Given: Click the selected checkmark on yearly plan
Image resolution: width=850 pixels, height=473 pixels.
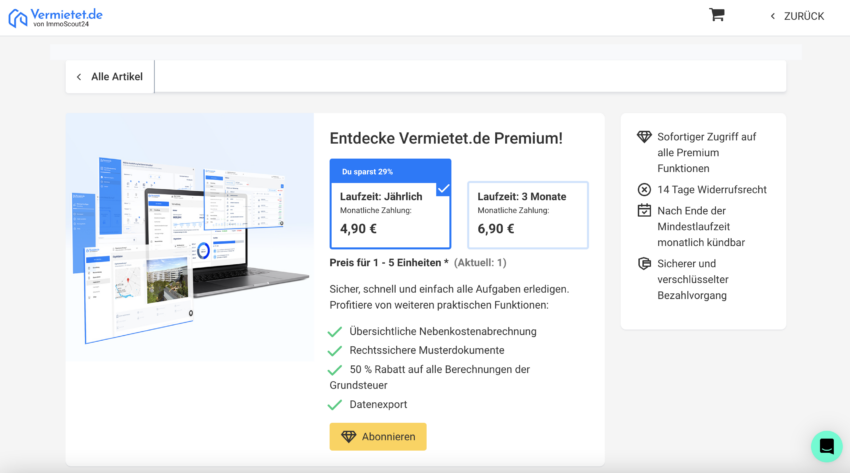Looking at the screenshot, I should [x=443, y=189].
